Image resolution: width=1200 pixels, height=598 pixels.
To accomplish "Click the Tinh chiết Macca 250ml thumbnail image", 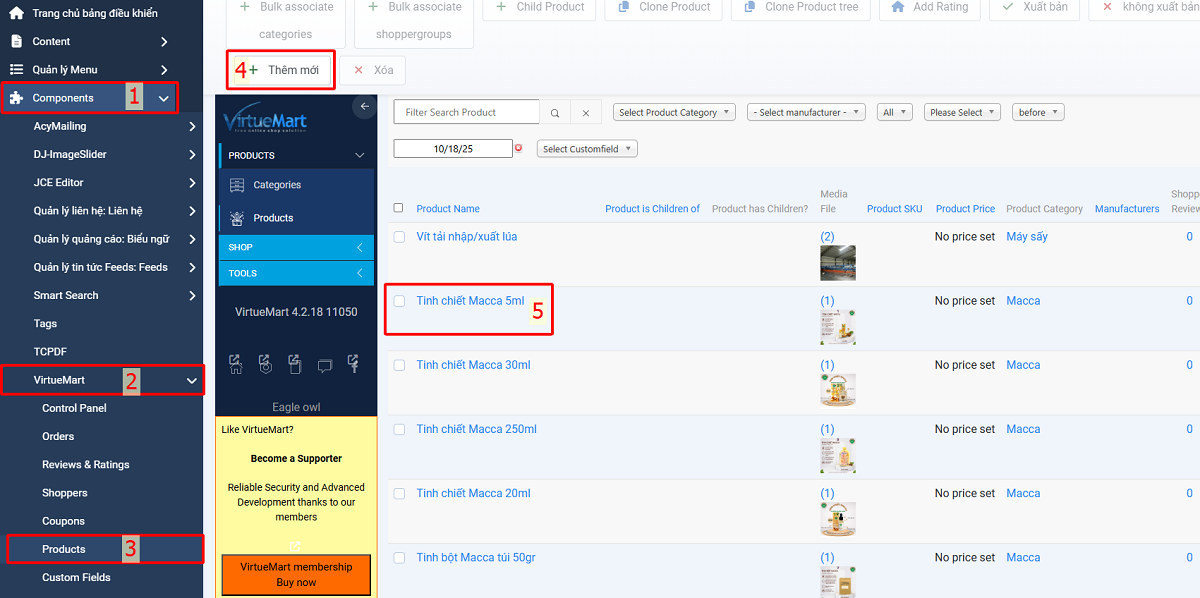I will click(837, 455).
